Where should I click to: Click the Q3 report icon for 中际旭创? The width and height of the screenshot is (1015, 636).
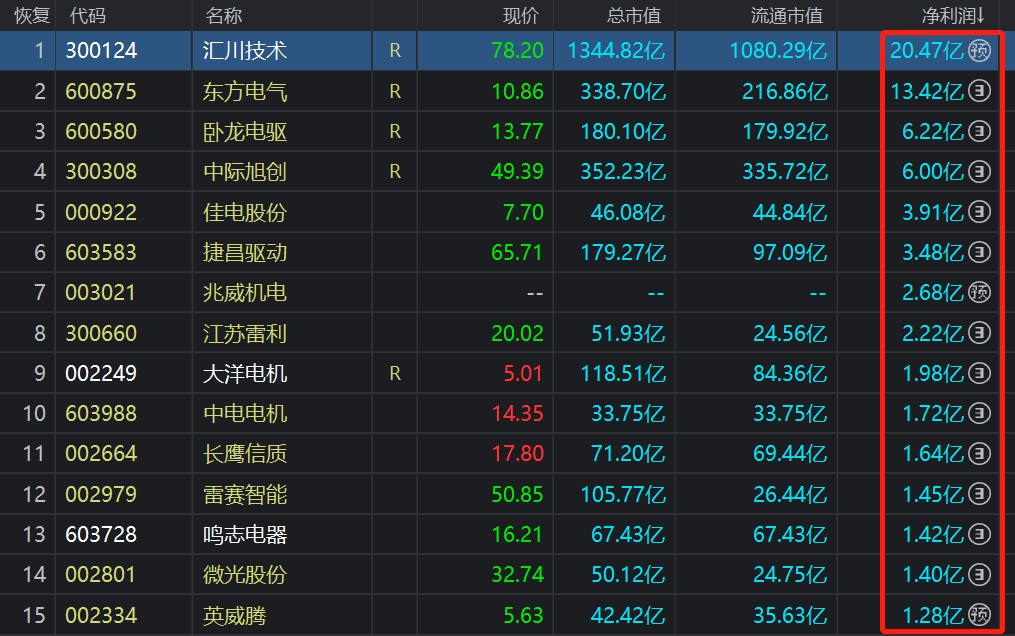[979, 171]
